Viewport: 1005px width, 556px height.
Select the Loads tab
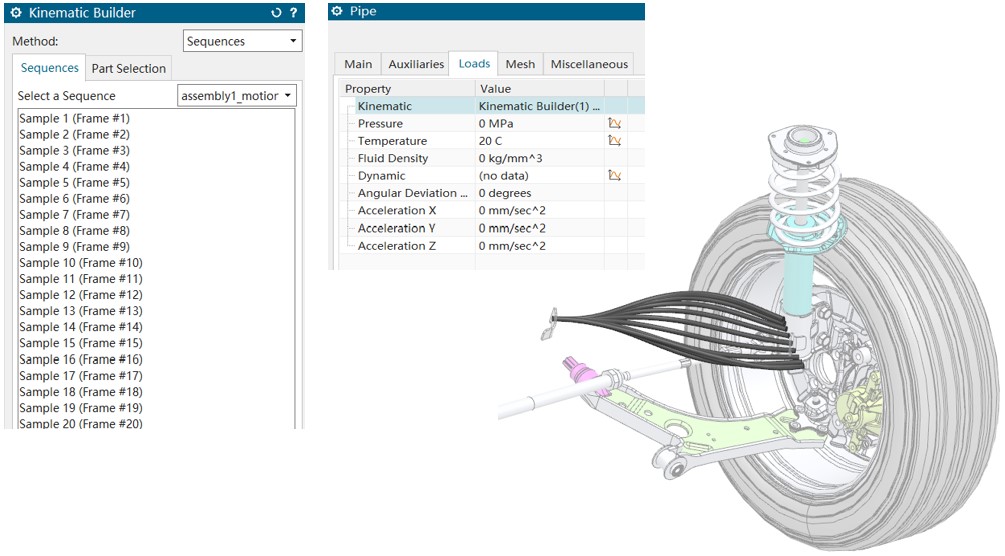click(x=474, y=63)
